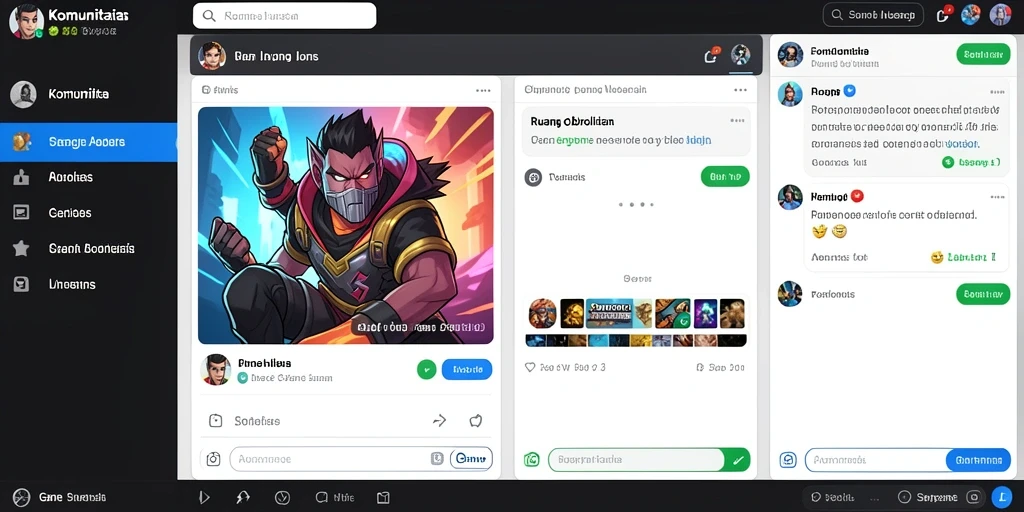The height and width of the screenshot is (512, 1024).
Task: Click the Roops commenter avatar
Action: (x=790, y=94)
